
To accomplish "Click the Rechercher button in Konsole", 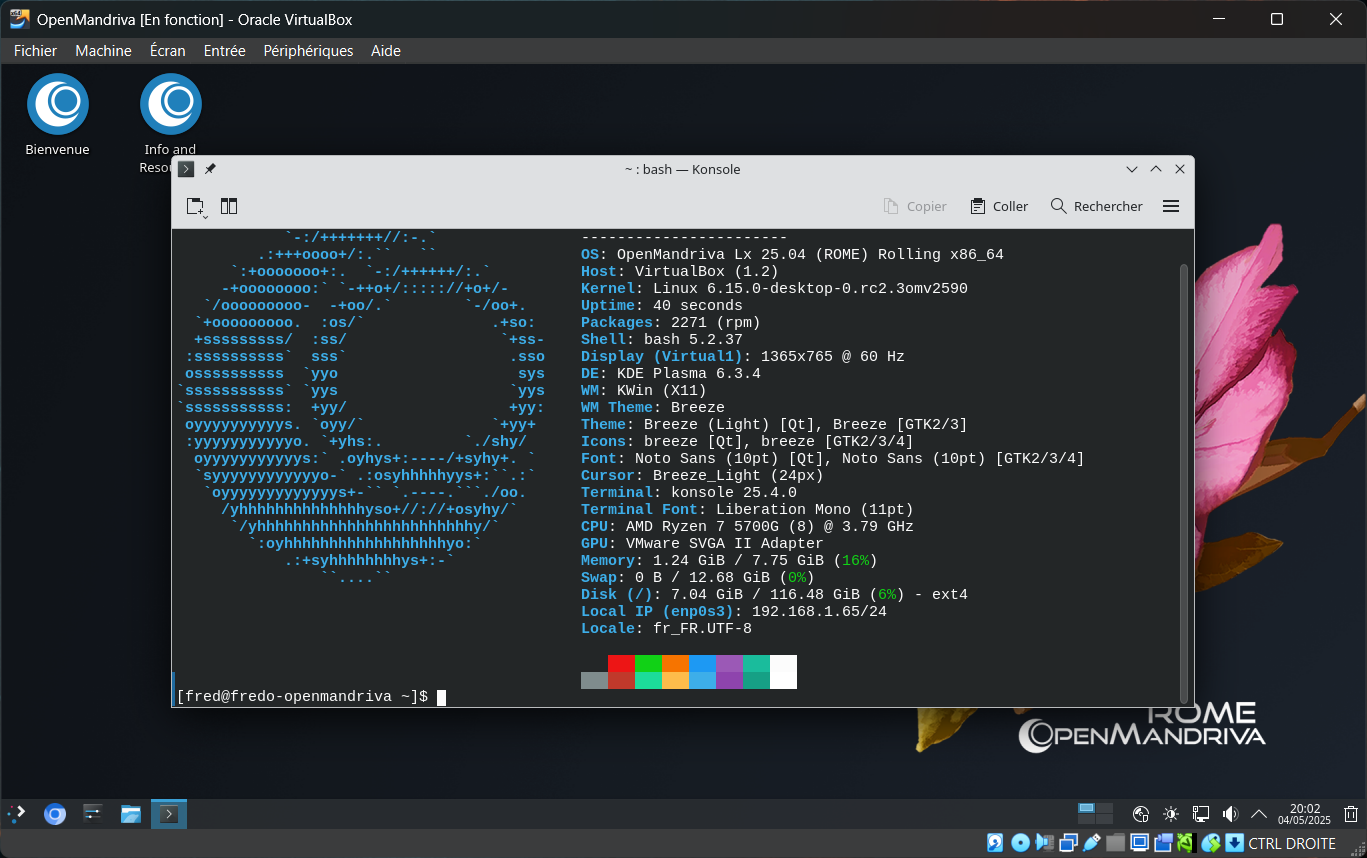I will tap(1097, 206).
